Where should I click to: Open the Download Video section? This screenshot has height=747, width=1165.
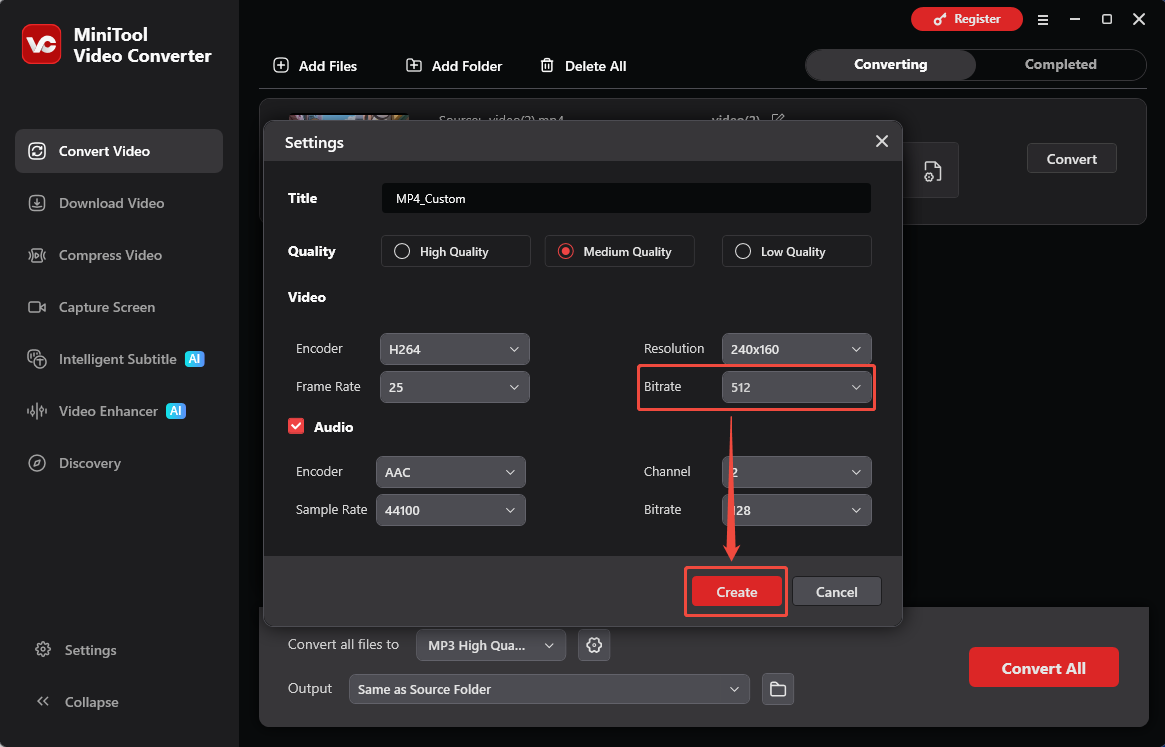119,203
